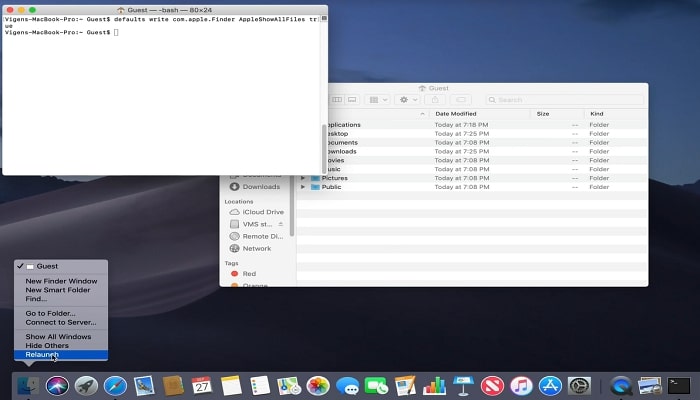Open Calendar app in the dock

202,385
